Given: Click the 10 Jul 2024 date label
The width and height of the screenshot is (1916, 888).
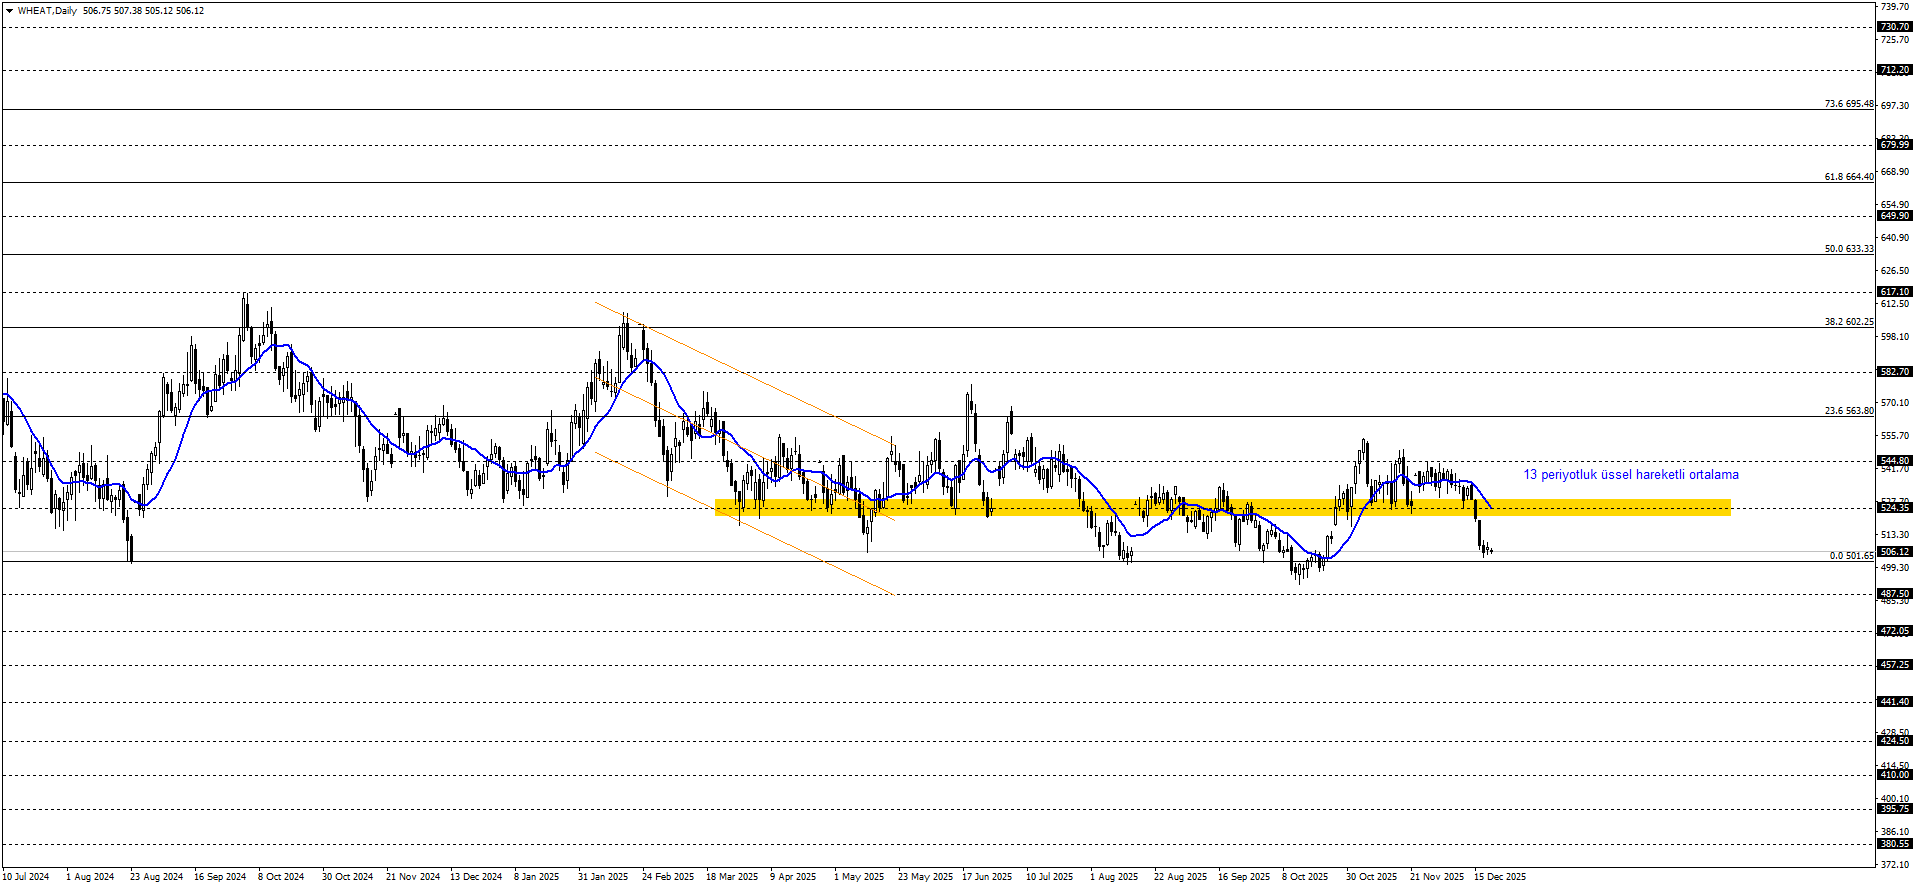Looking at the screenshot, I should (x=25, y=877).
